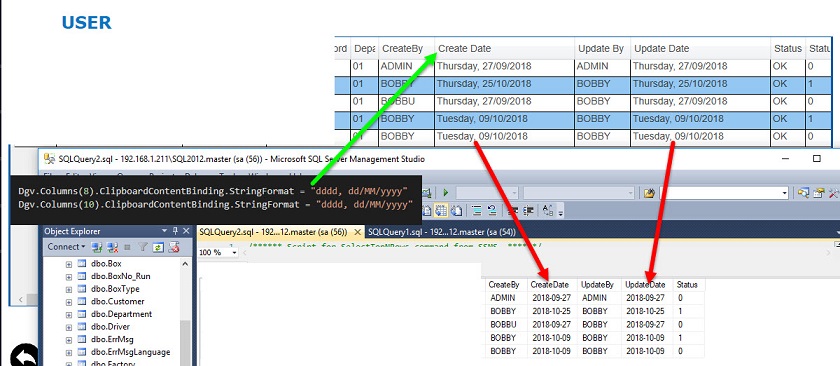Click the Filter funnel icon in Object Explorer
The height and width of the screenshot is (366, 840).
click(x=143, y=247)
